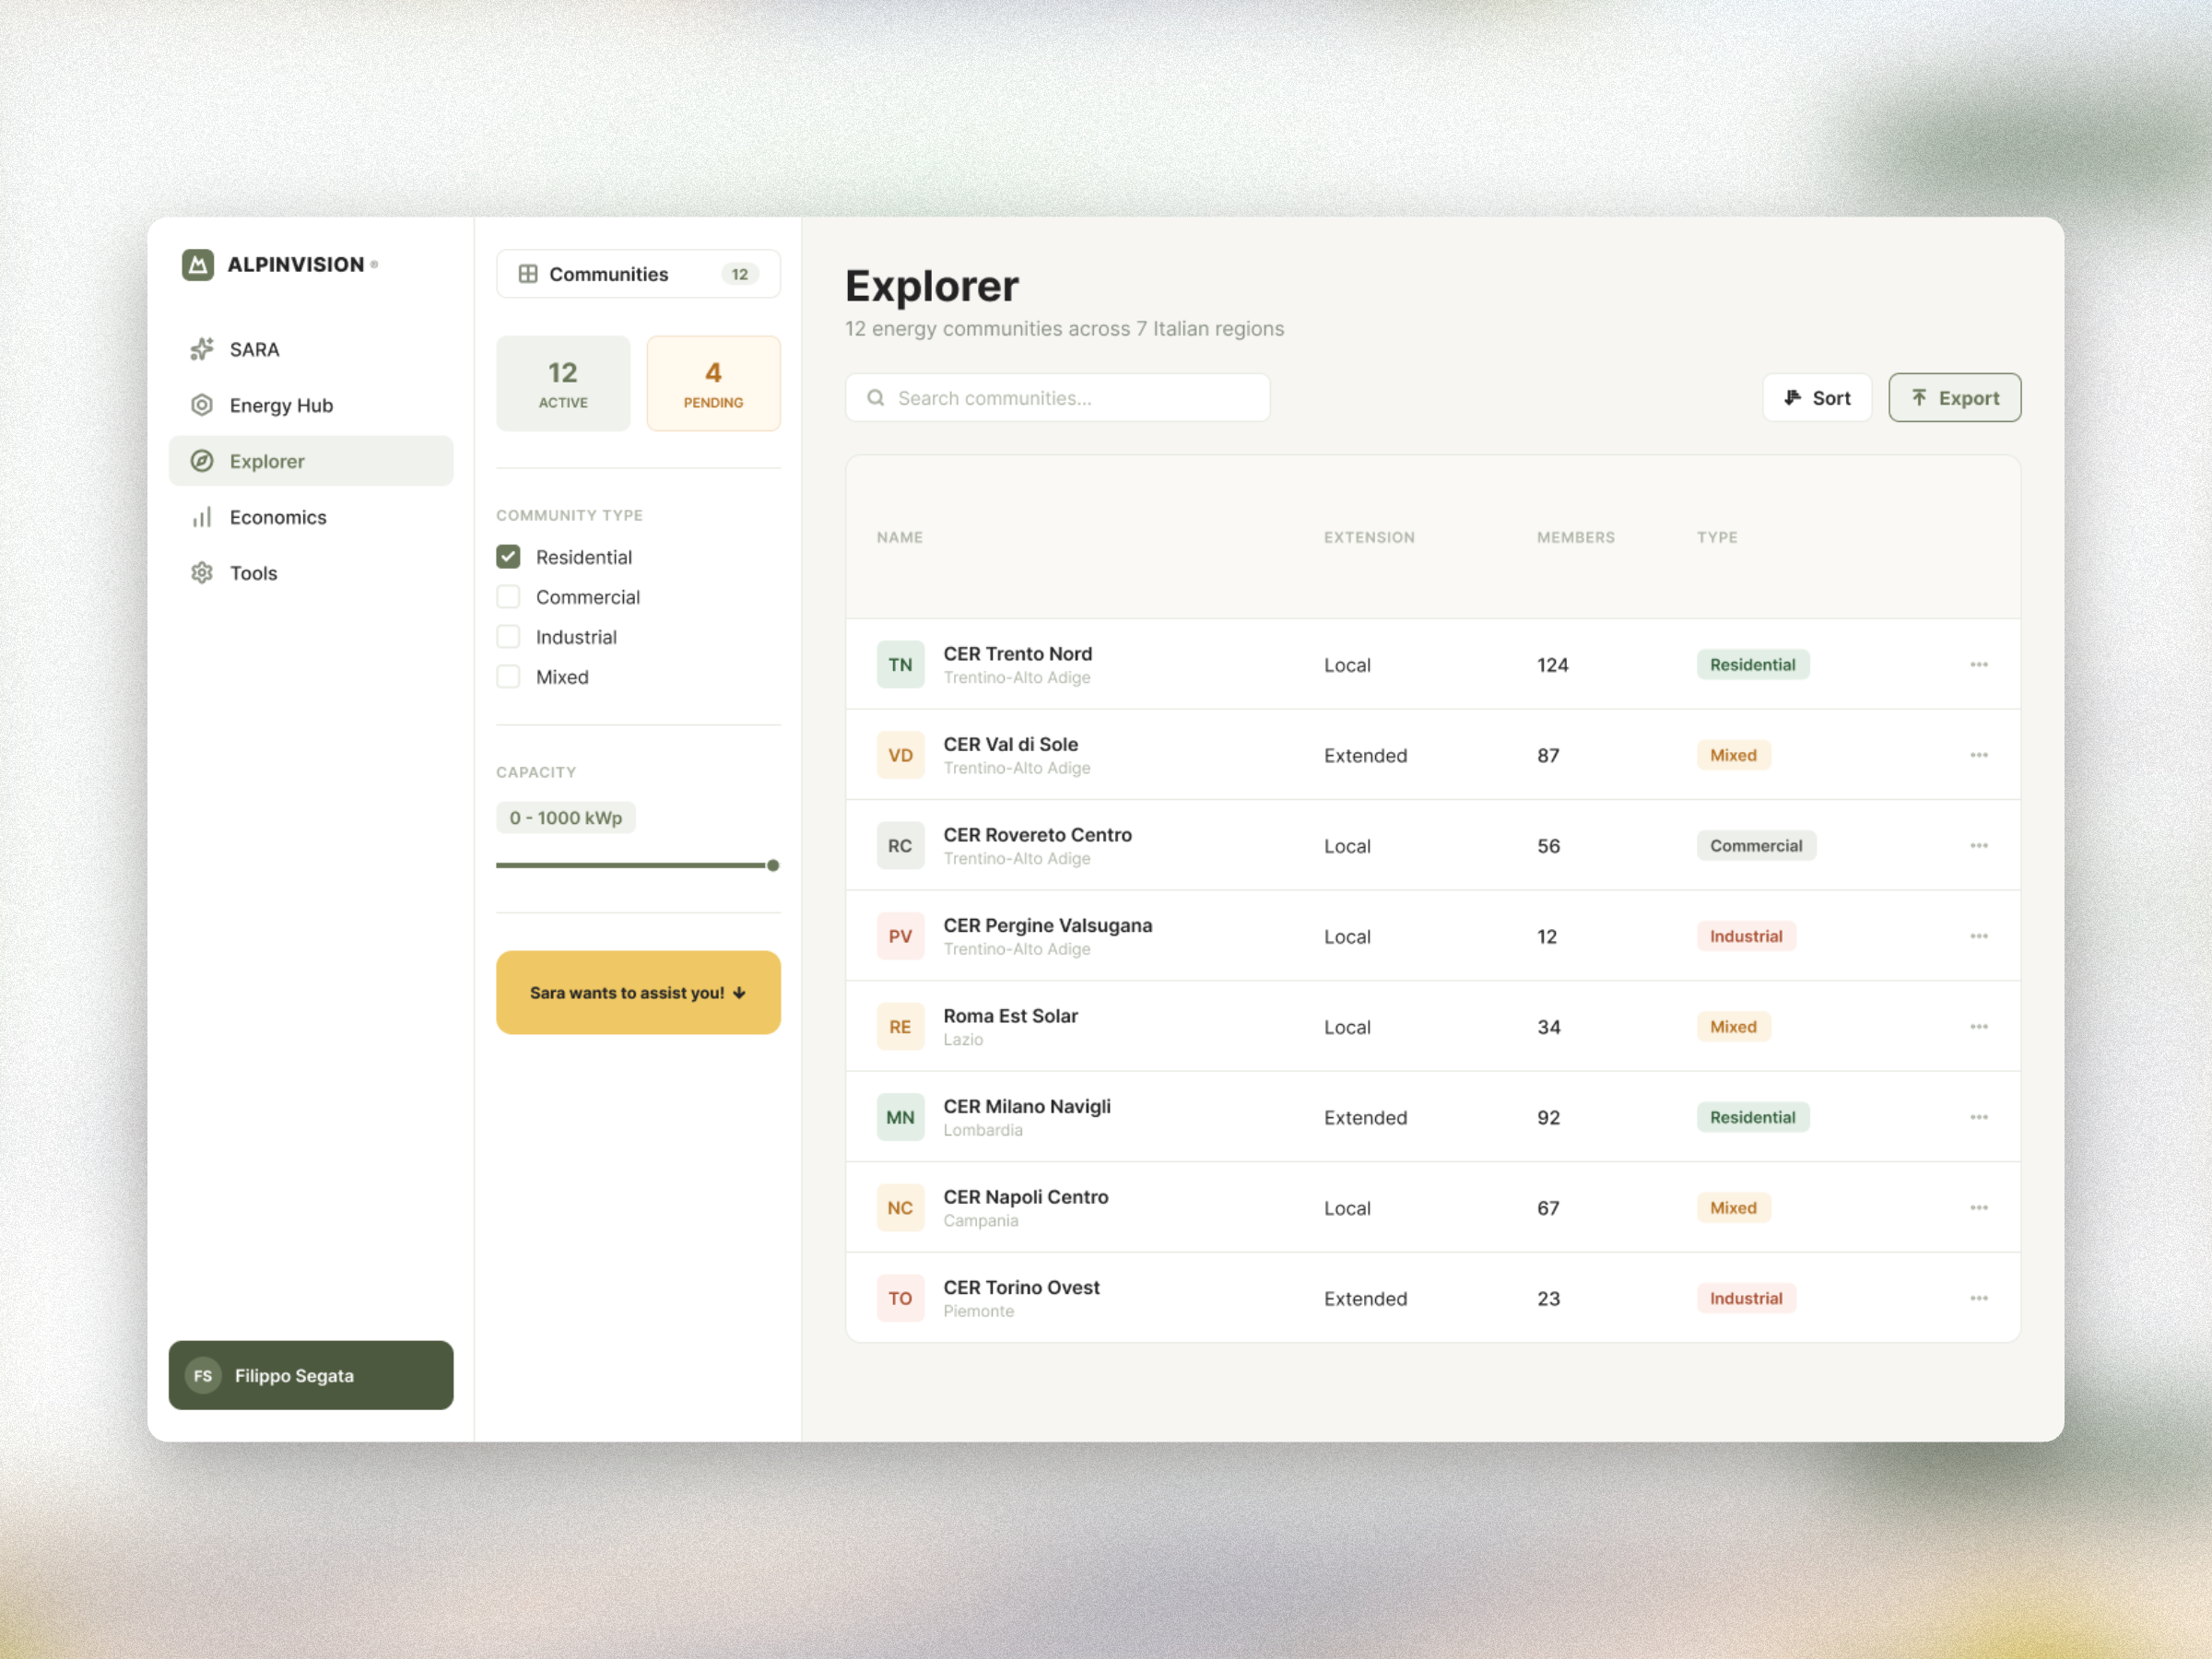Click the MN avatar badge
This screenshot has height=1659, width=2212.
coord(900,1118)
